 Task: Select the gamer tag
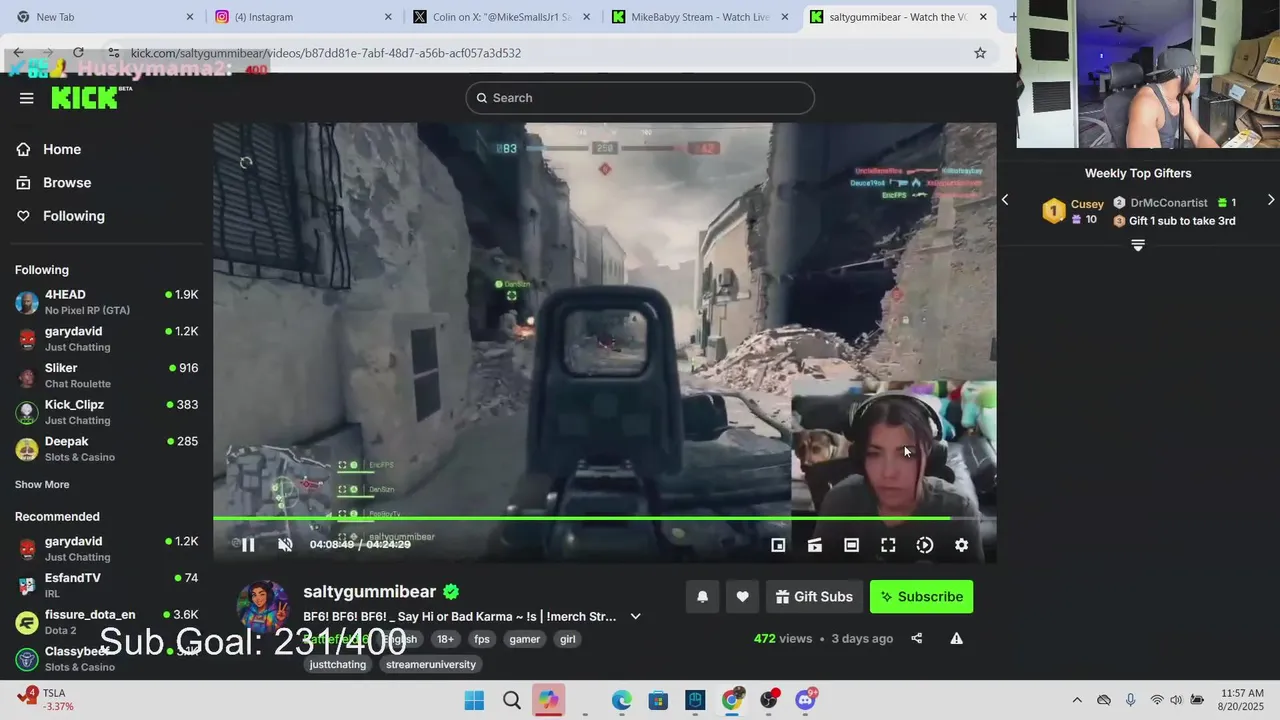pyautogui.click(x=524, y=639)
